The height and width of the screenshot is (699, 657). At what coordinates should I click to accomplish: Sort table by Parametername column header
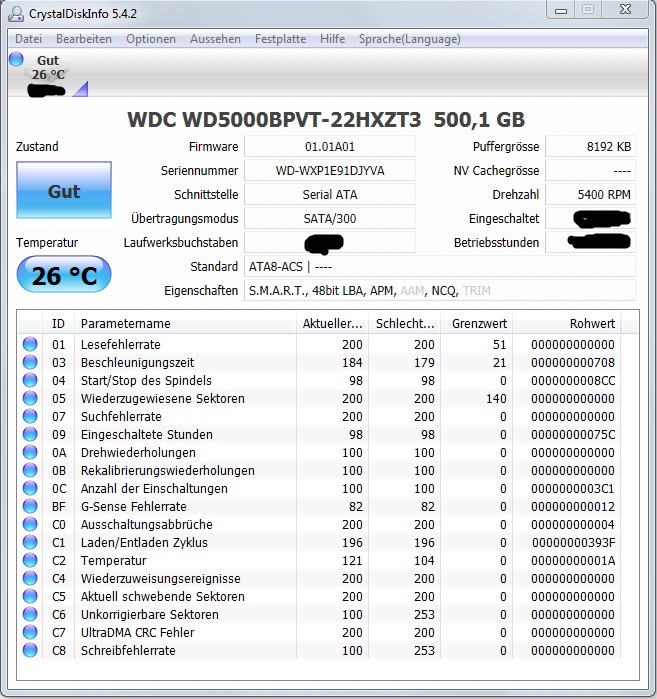click(x=185, y=323)
